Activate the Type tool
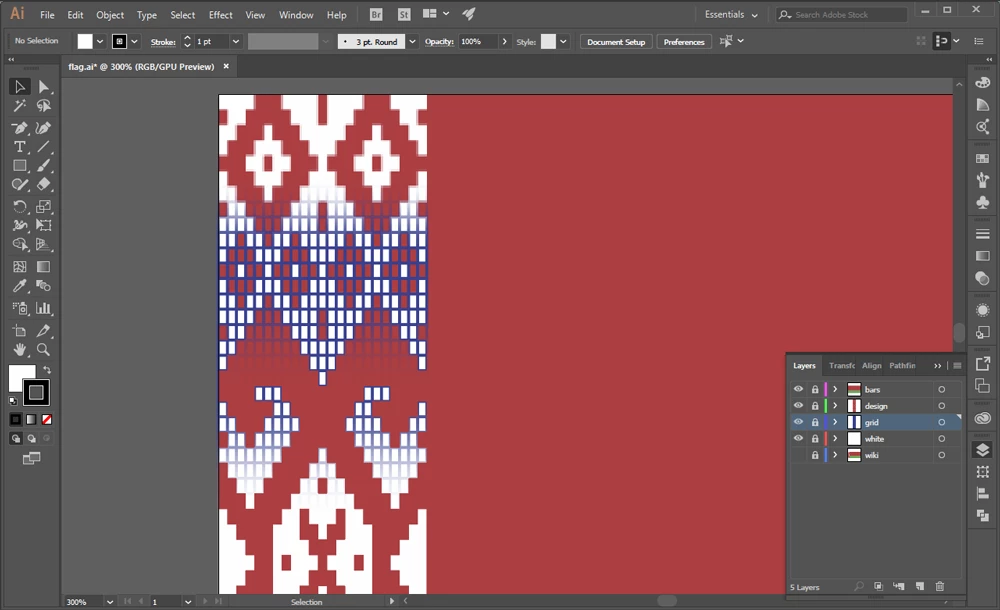Image resolution: width=1000 pixels, height=610 pixels. click(19, 147)
